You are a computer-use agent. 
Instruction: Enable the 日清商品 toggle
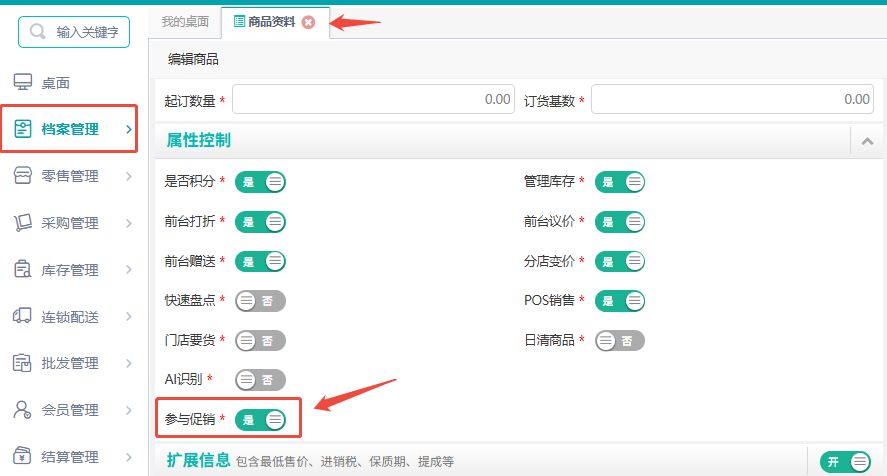pyautogui.click(x=619, y=341)
